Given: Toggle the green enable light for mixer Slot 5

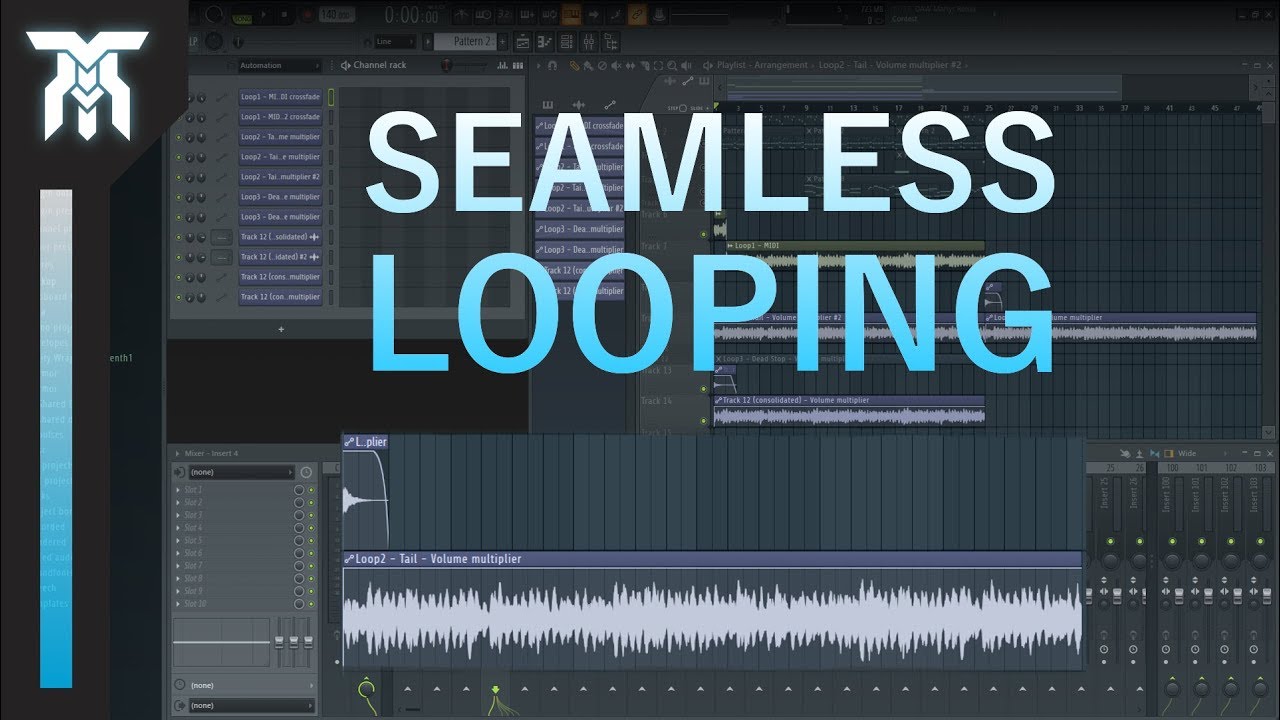Looking at the screenshot, I should [x=311, y=540].
